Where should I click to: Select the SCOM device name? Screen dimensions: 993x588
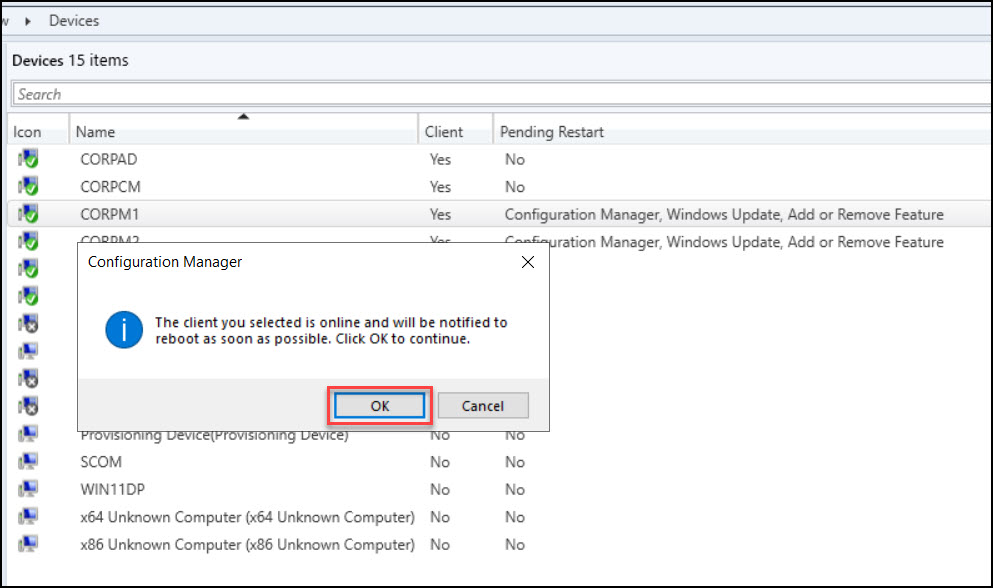coord(101,462)
